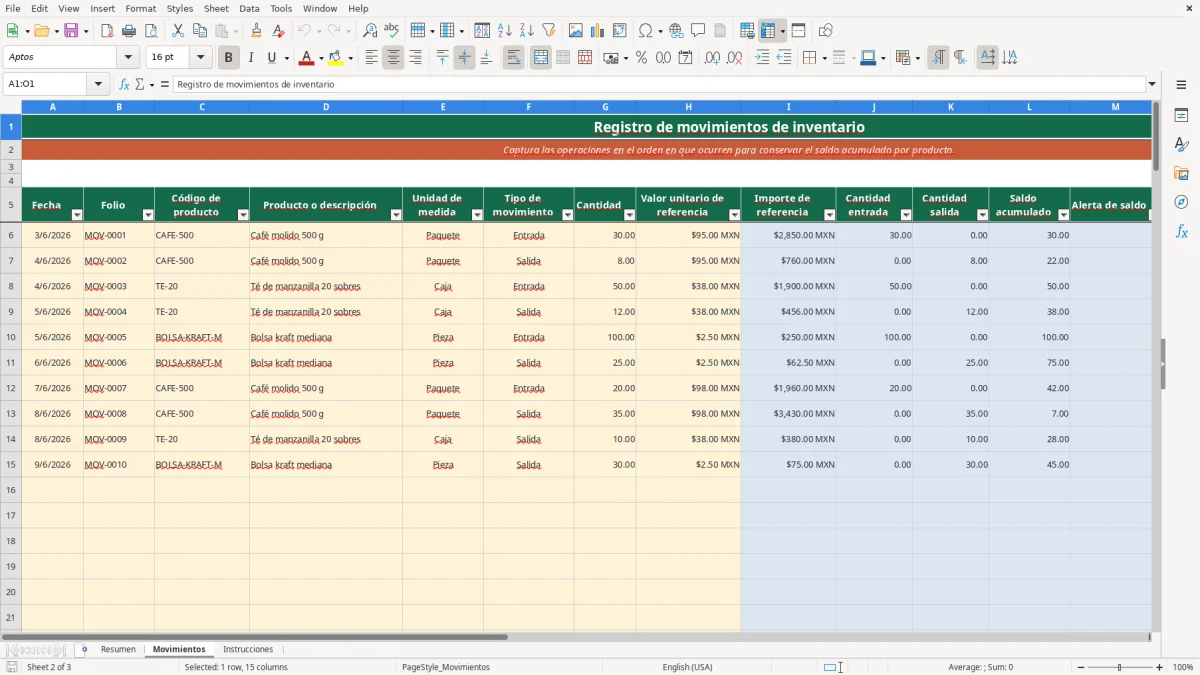Zoom in with the plus button
Viewport: 1200px width, 675px height.
tap(1159, 667)
